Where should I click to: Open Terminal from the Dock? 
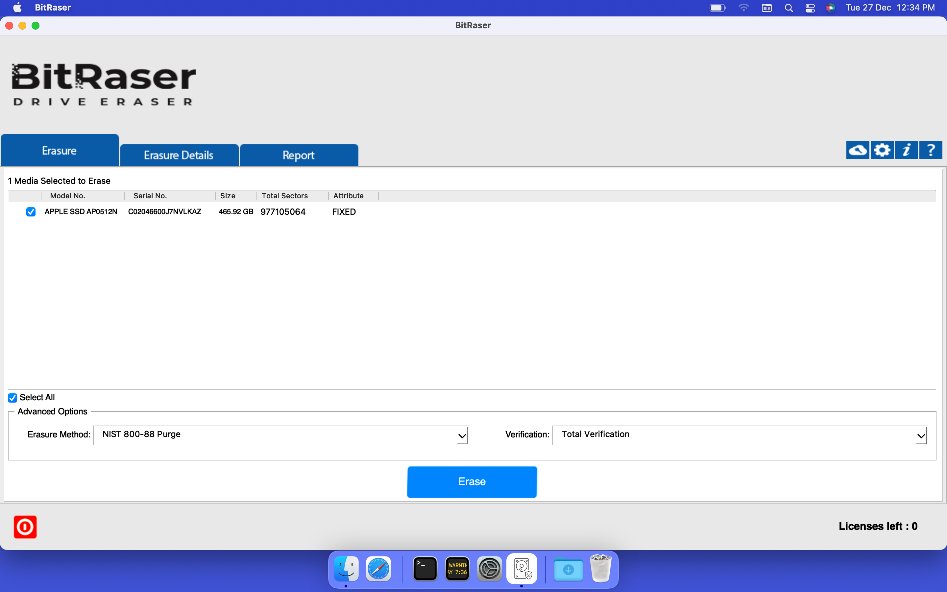click(x=425, y=568)
